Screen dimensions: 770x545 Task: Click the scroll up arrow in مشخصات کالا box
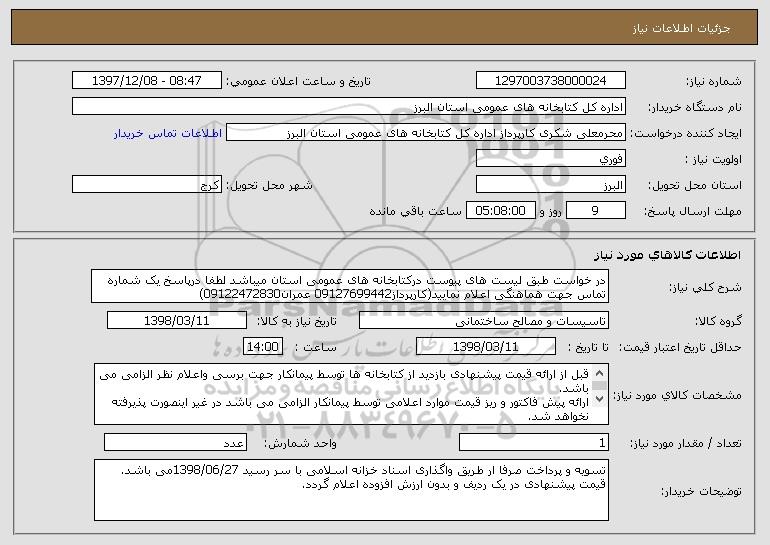pos(599,374)
